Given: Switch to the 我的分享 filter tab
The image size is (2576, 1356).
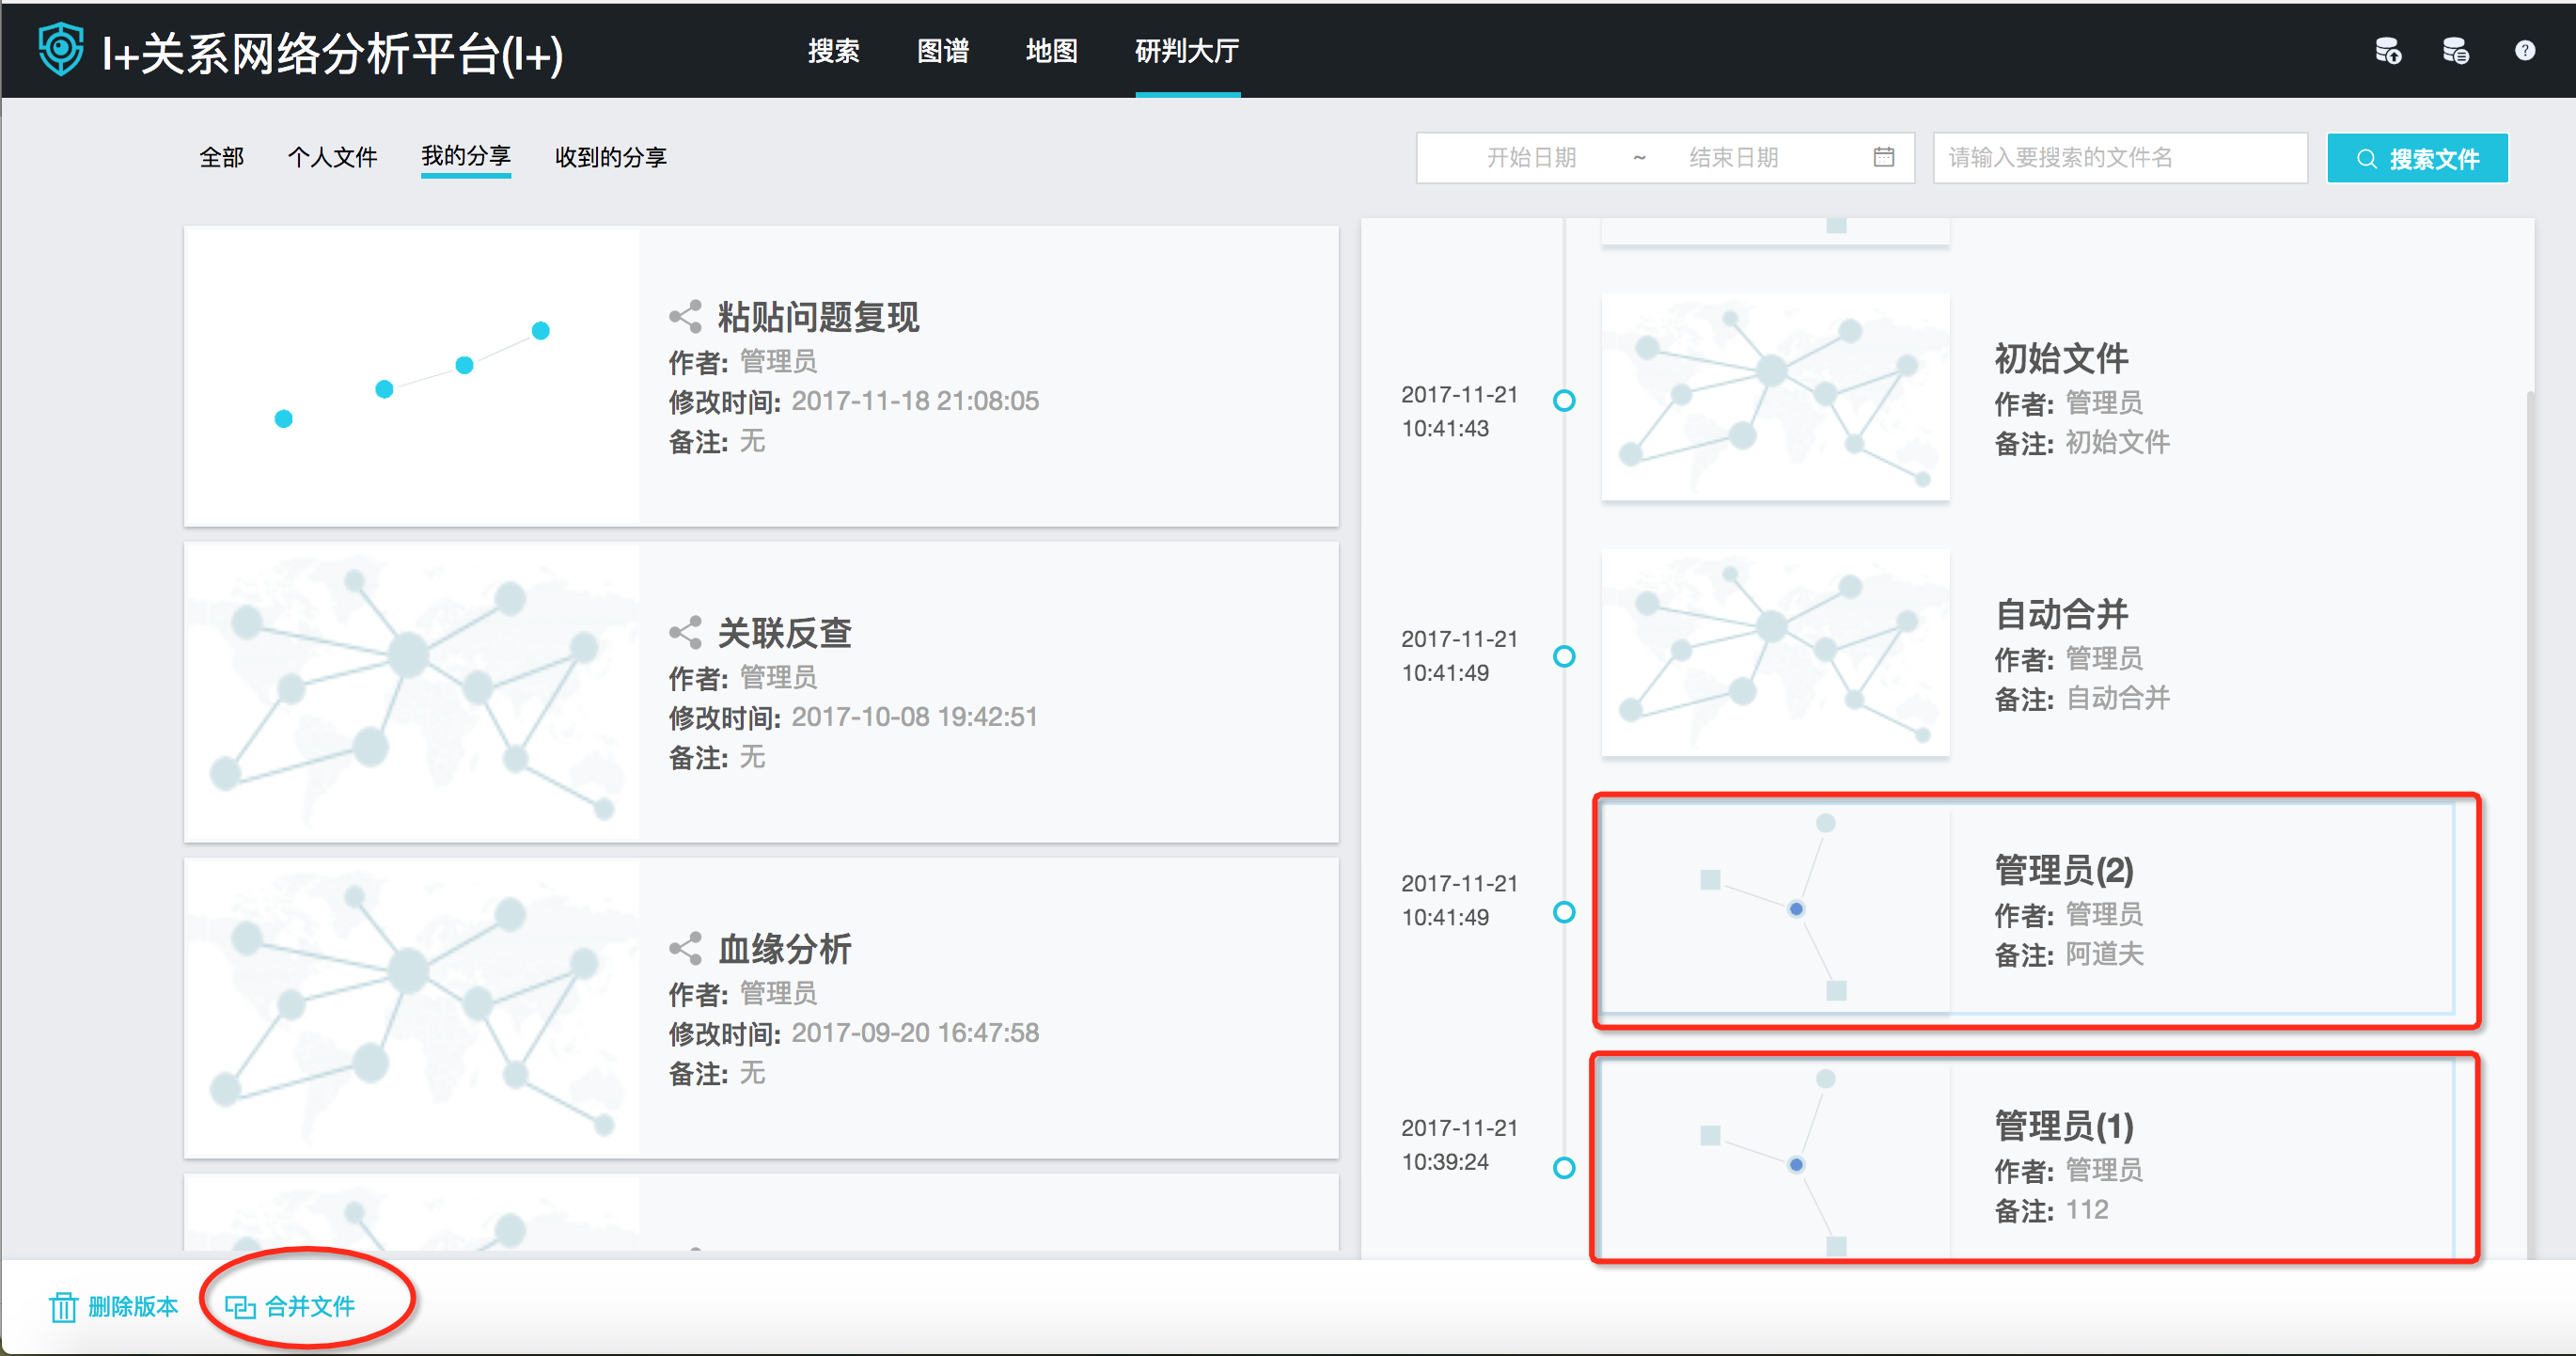Looking at the screenshot, I should pos(466,156).
